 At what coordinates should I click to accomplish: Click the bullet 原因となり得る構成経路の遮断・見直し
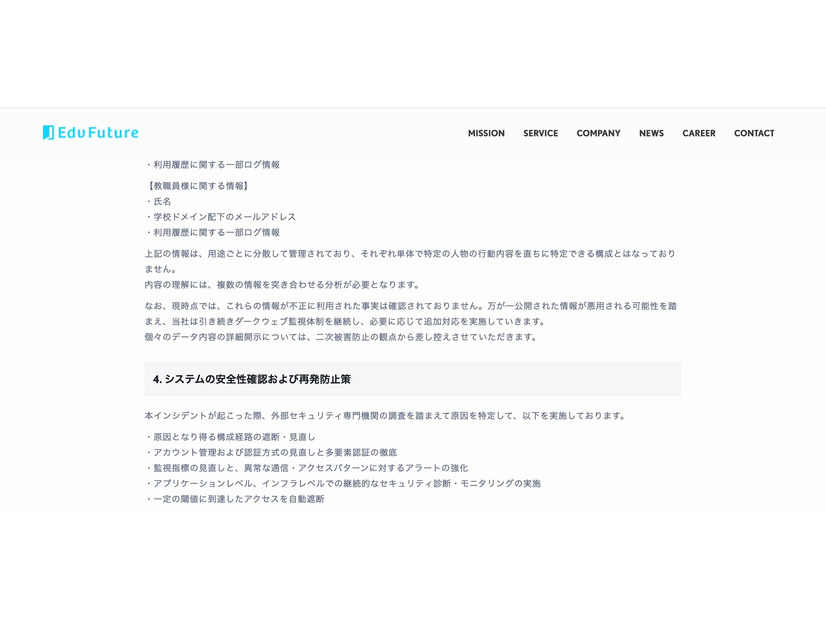(231, 436)
